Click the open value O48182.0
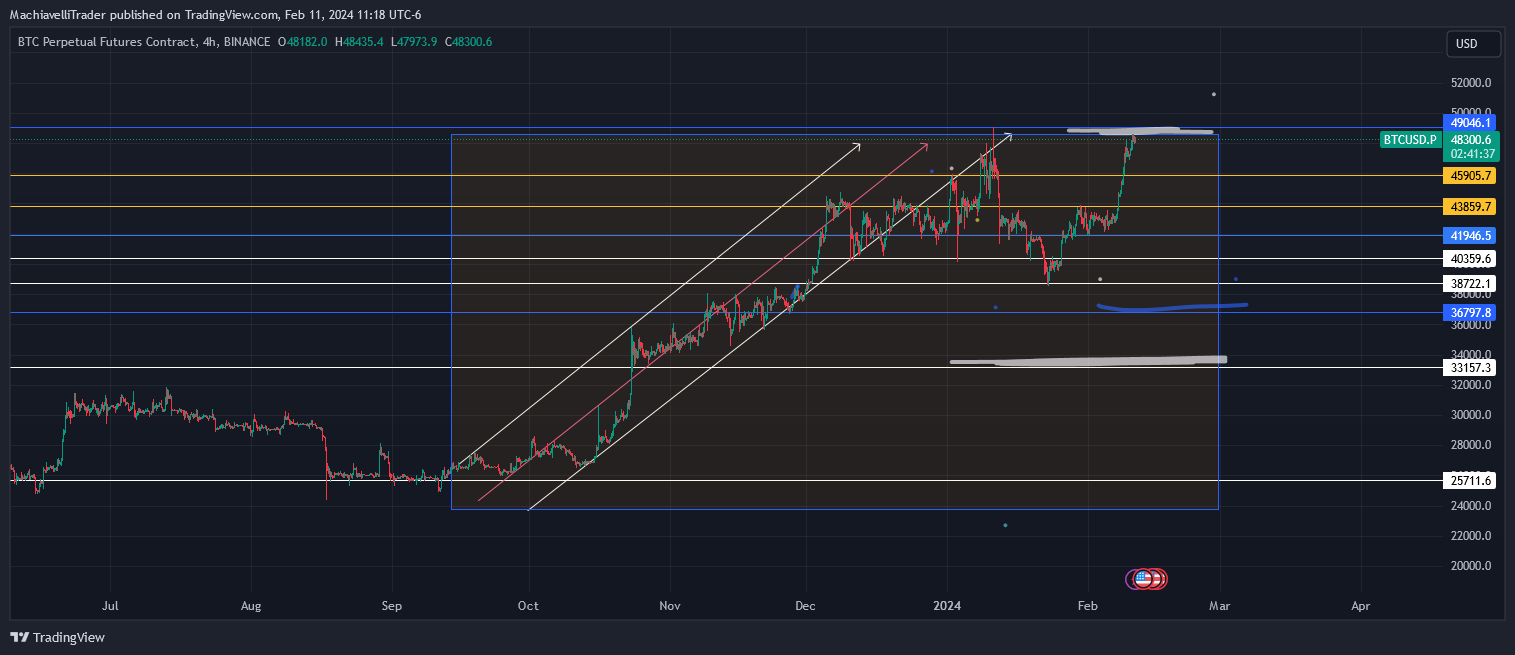 pos(303,41)
